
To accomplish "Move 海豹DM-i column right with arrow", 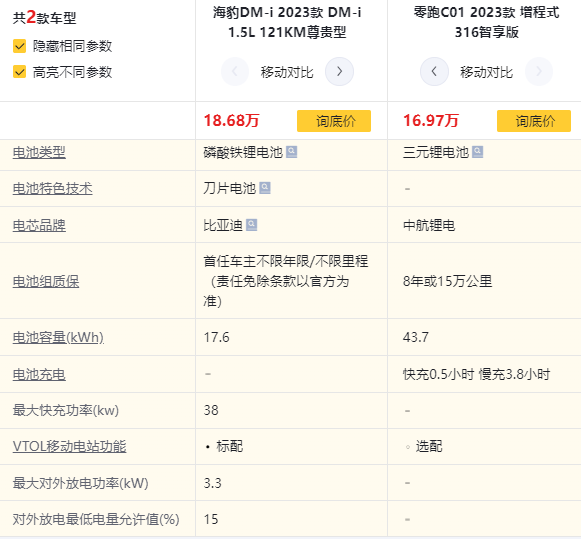I will tap(339, 71).
